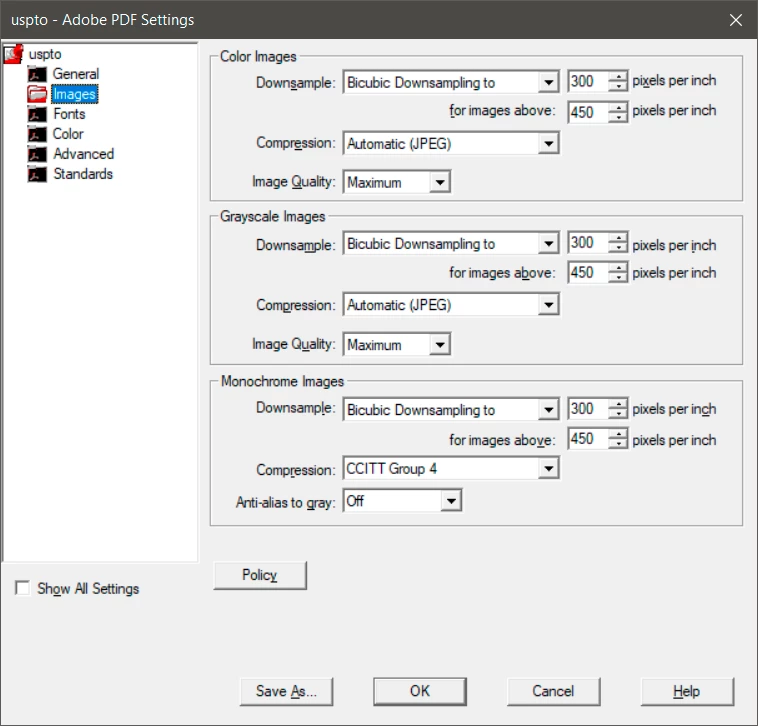Viewport: 758px width, 726px height.
Task: Close the Adobe PDF Settings dialog
Action: [736, 20]
